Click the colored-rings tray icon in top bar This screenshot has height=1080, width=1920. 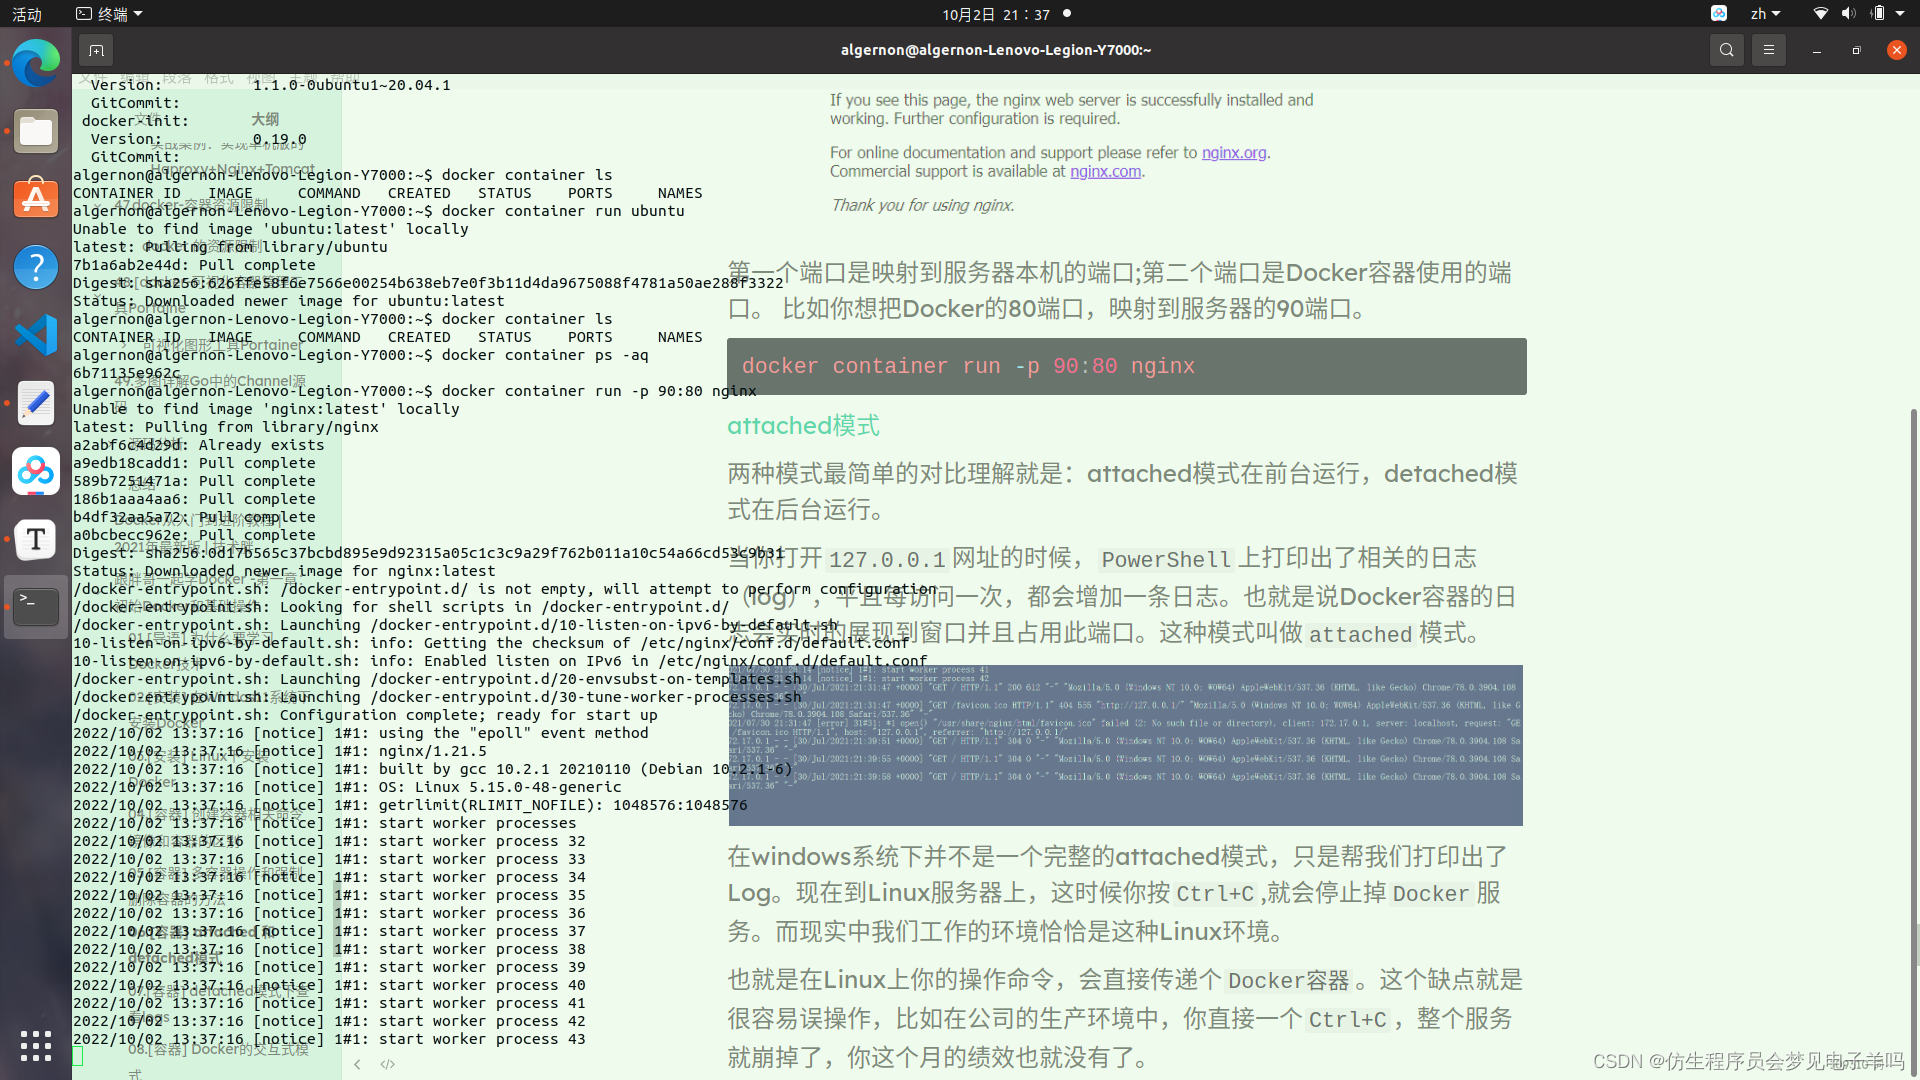1718,13
